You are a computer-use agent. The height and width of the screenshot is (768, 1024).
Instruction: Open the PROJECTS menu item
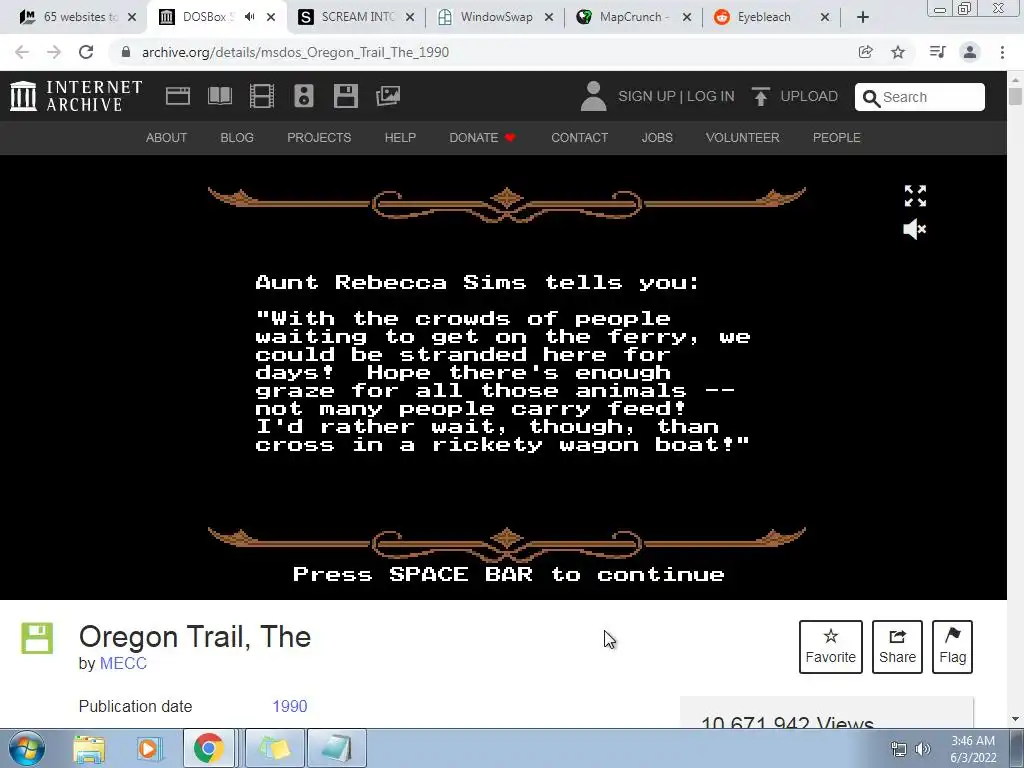(x=319, y=138)
